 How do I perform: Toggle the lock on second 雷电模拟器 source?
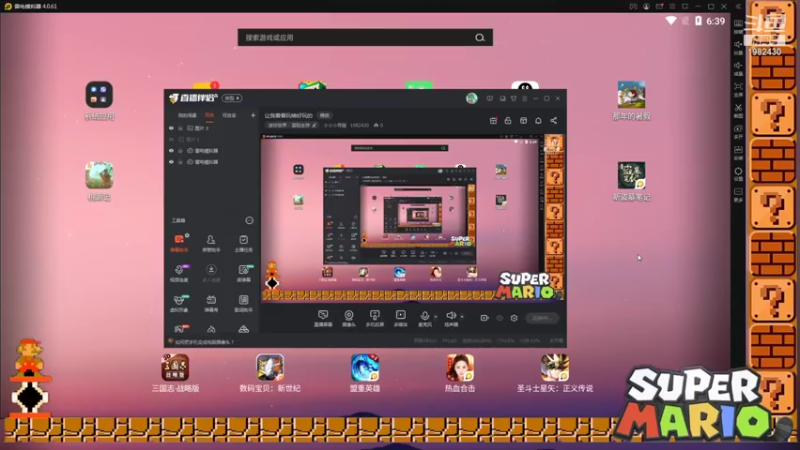pos(180,162)
